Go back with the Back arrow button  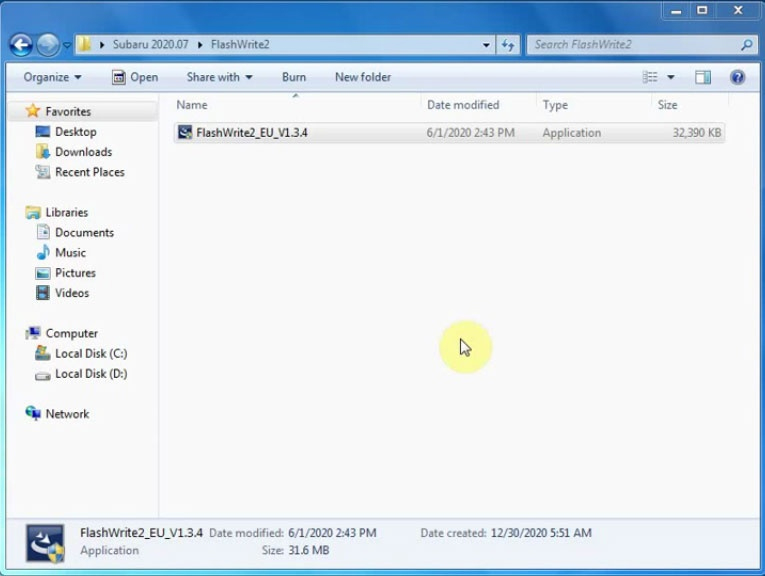tap(21, 45)
